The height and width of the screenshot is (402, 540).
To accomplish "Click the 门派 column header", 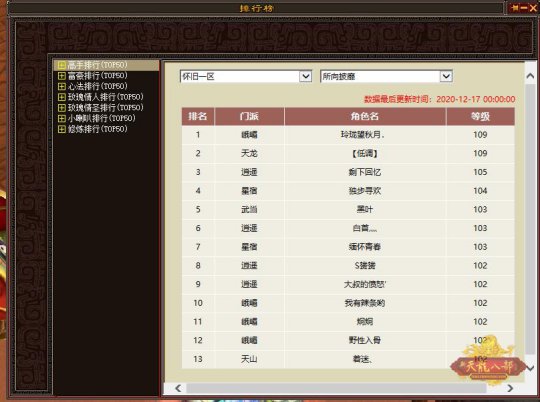I will 249,116.
